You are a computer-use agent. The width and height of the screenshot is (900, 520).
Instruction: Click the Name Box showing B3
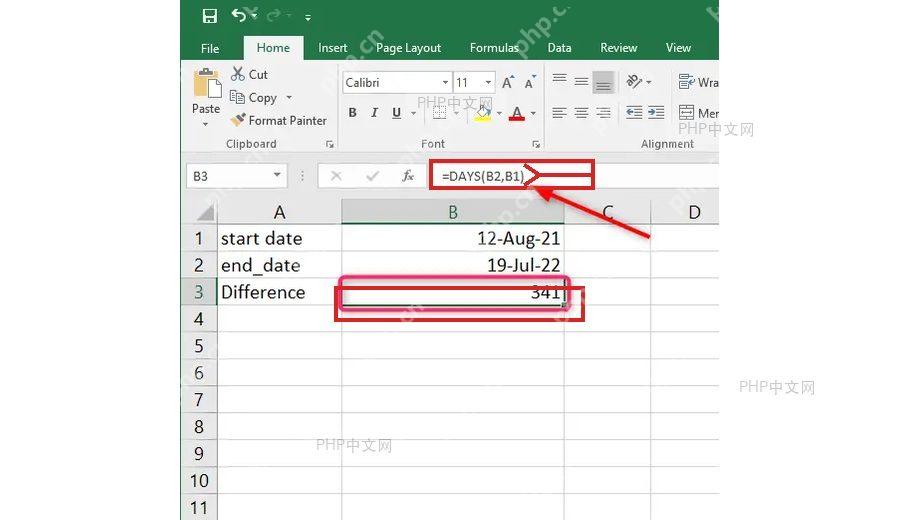tap(230, 176)
